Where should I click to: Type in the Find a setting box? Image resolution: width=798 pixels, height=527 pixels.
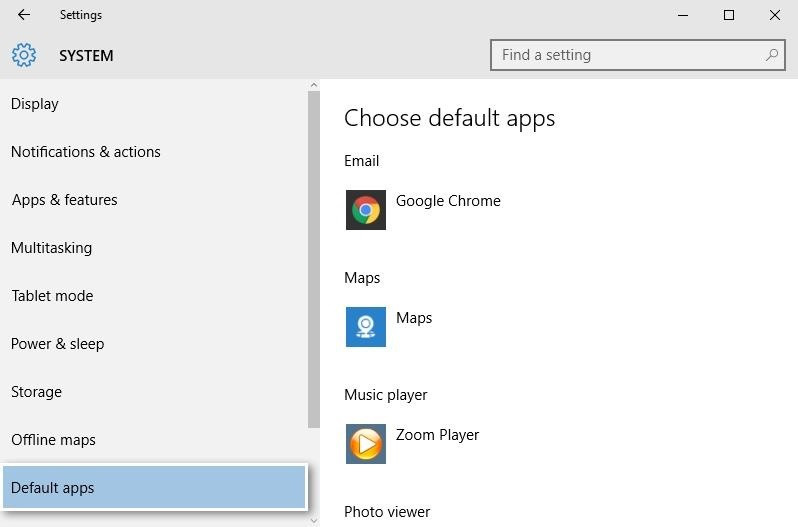(625, 55)
